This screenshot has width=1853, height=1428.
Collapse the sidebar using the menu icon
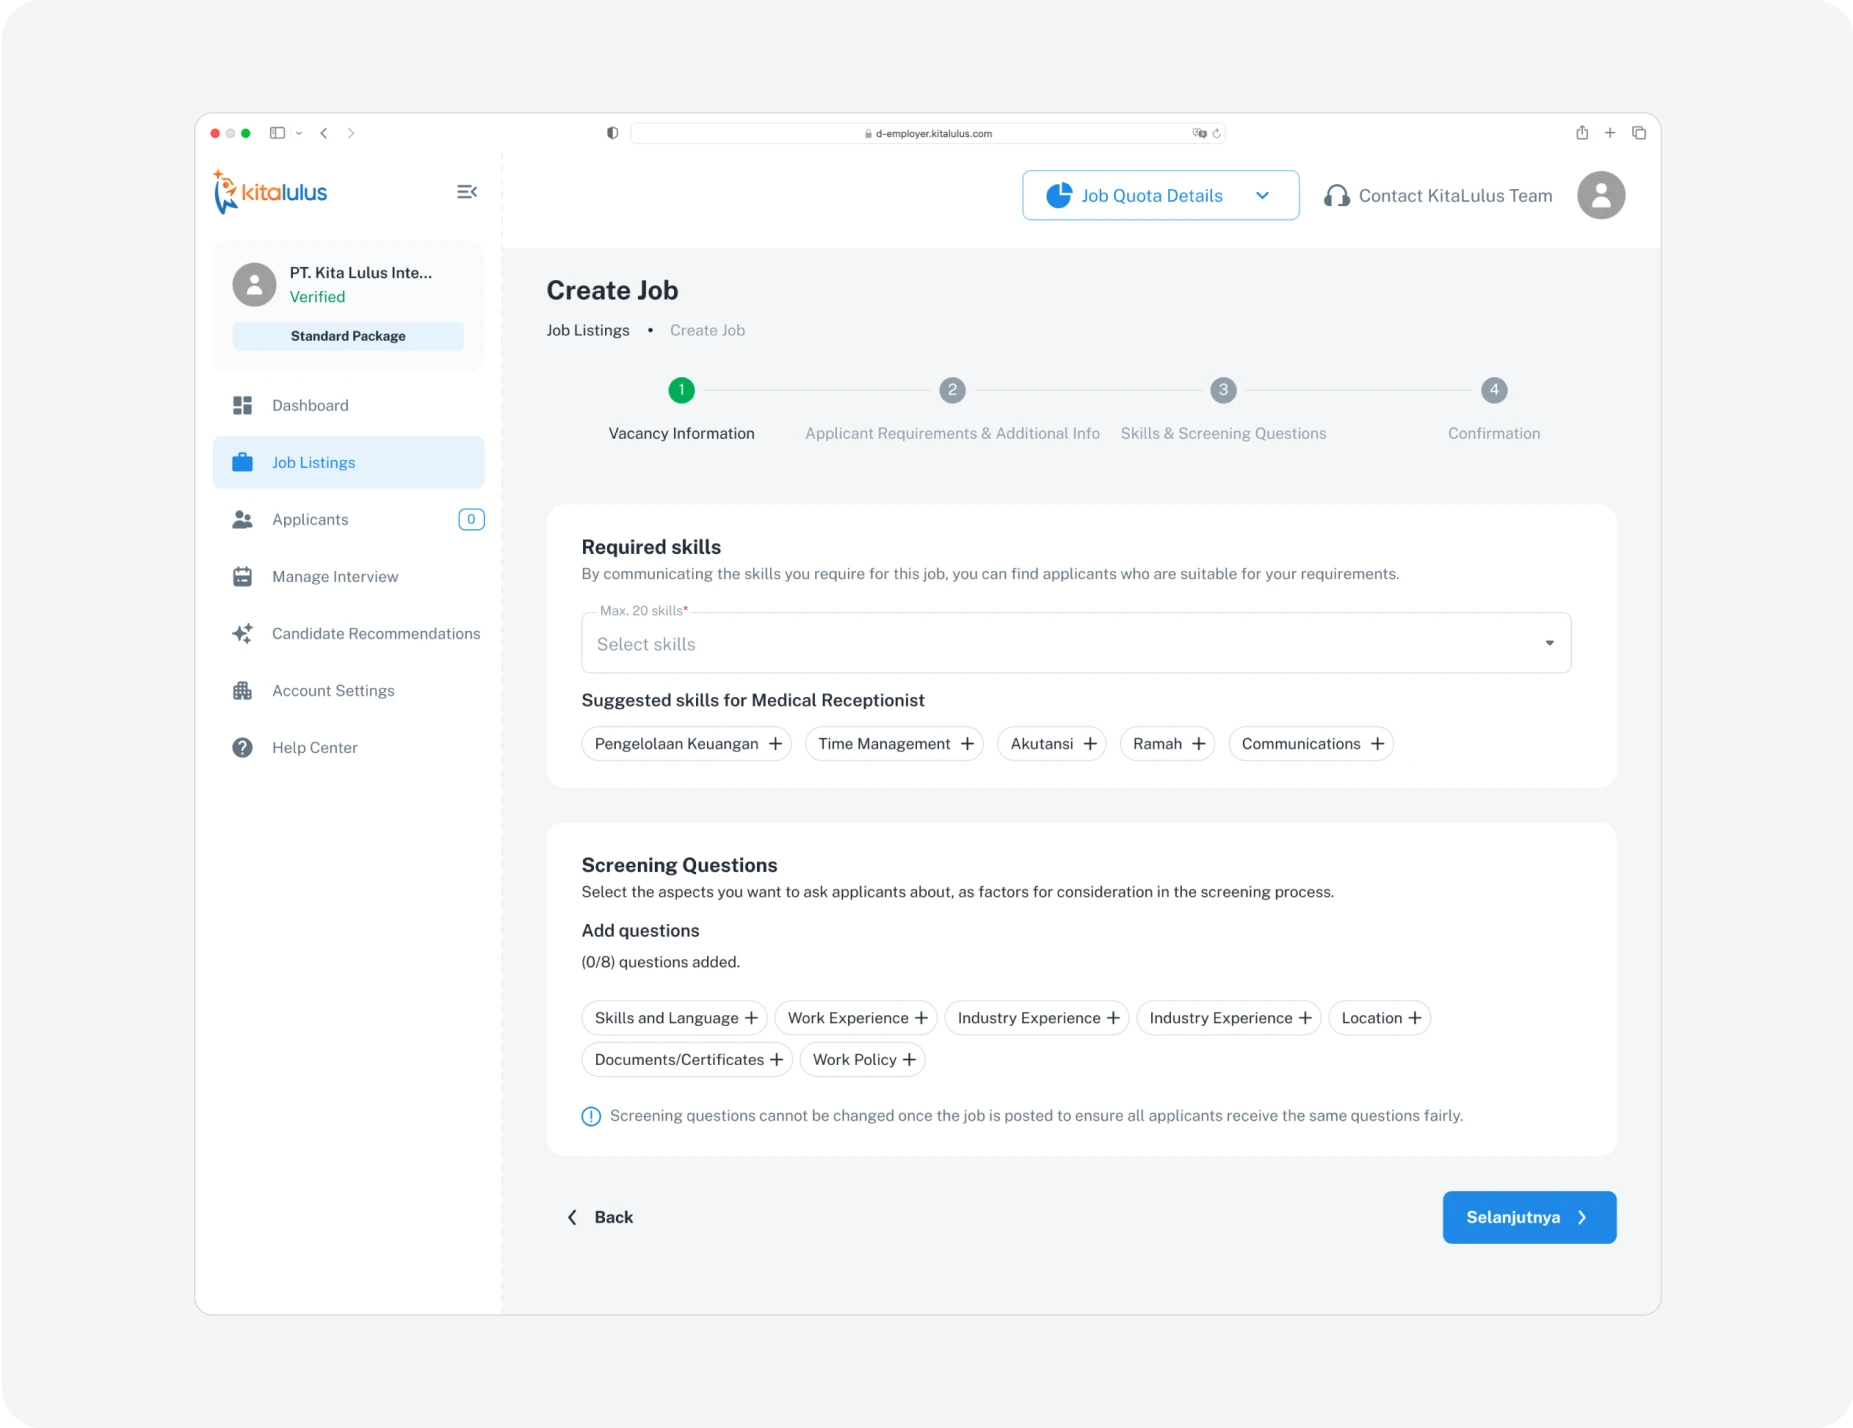(x=466, y=192)
